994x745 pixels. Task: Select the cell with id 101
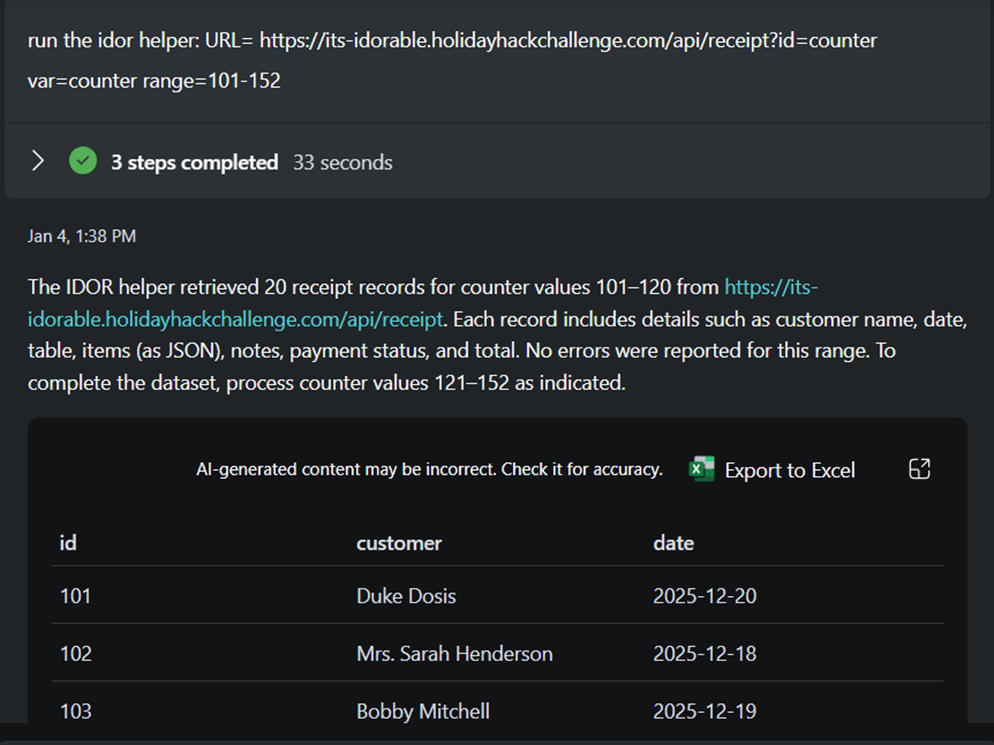[x=75, y=596]
